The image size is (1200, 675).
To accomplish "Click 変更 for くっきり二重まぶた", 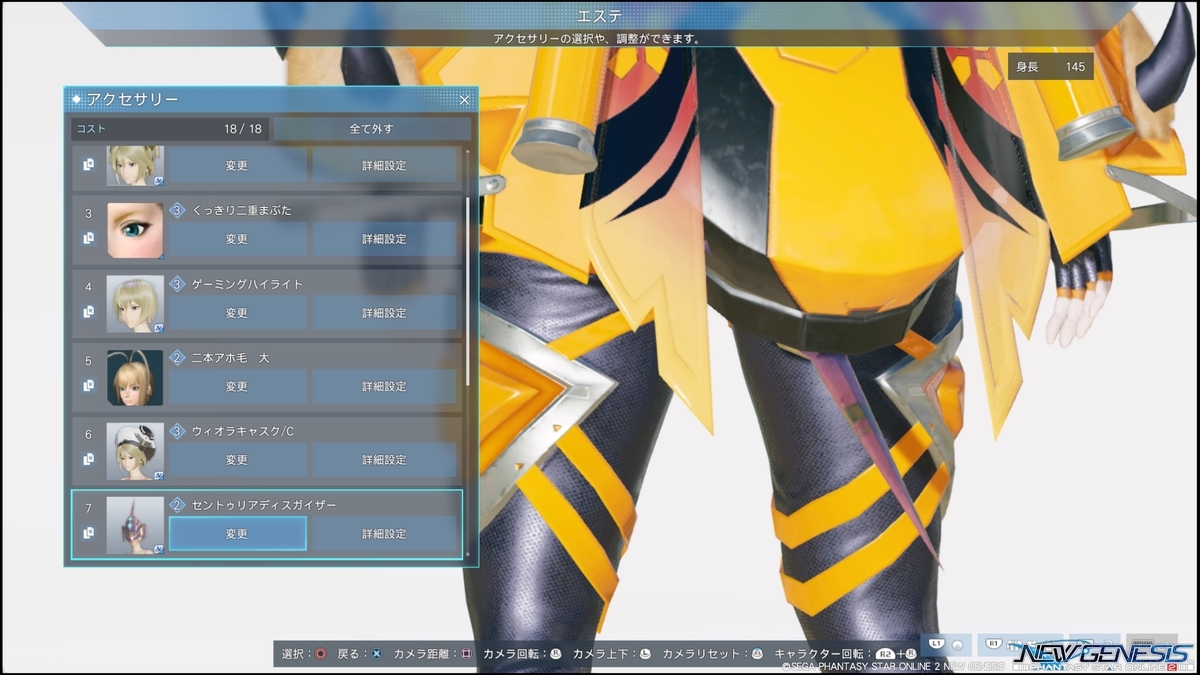I will (x=237, y=239).
